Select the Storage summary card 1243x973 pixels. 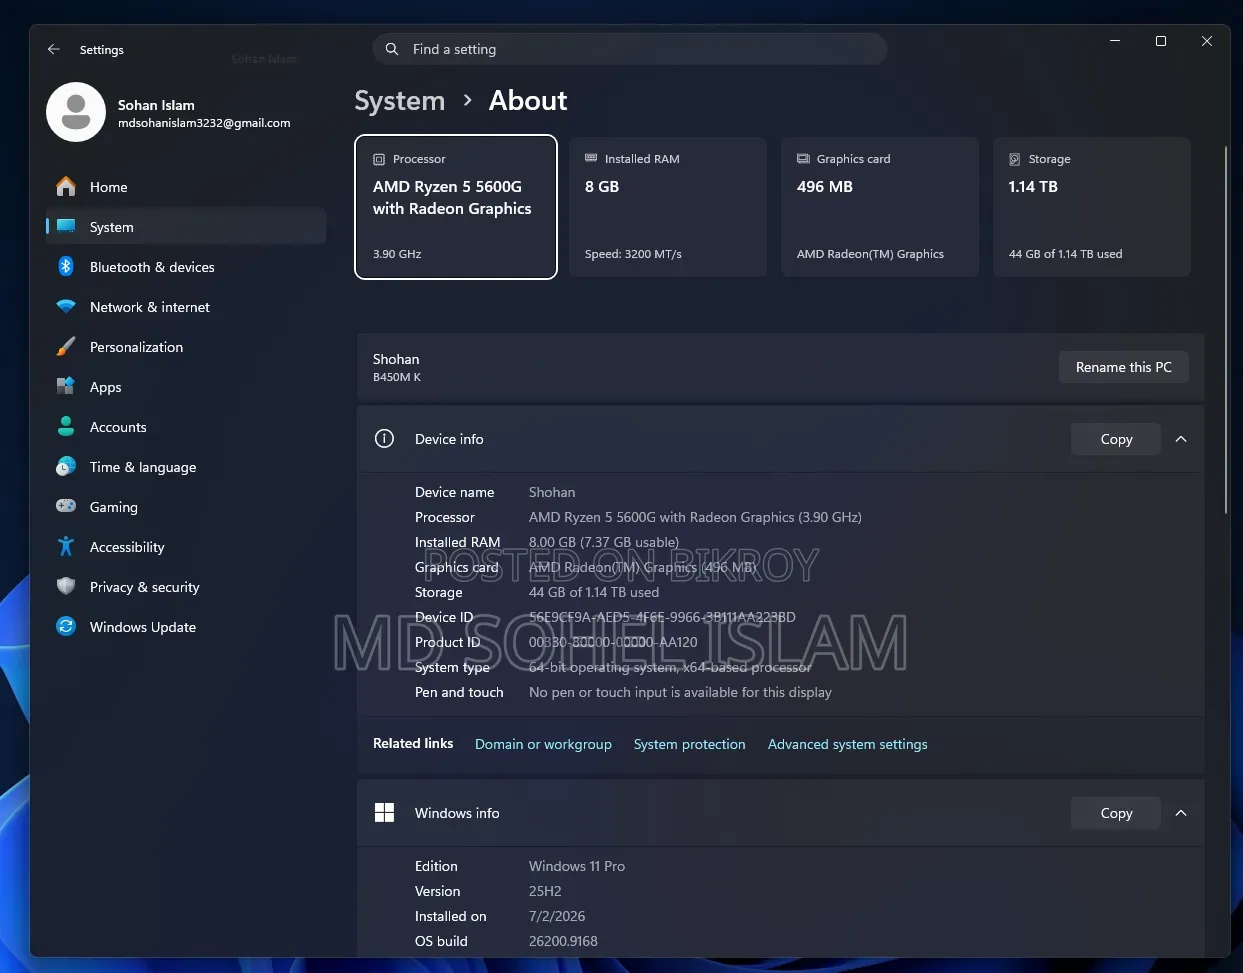coord(1092,207)
